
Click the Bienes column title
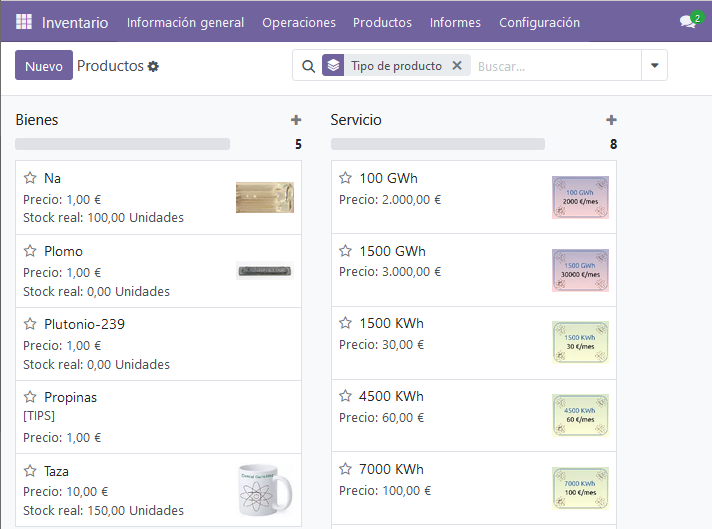coord(37,120)
